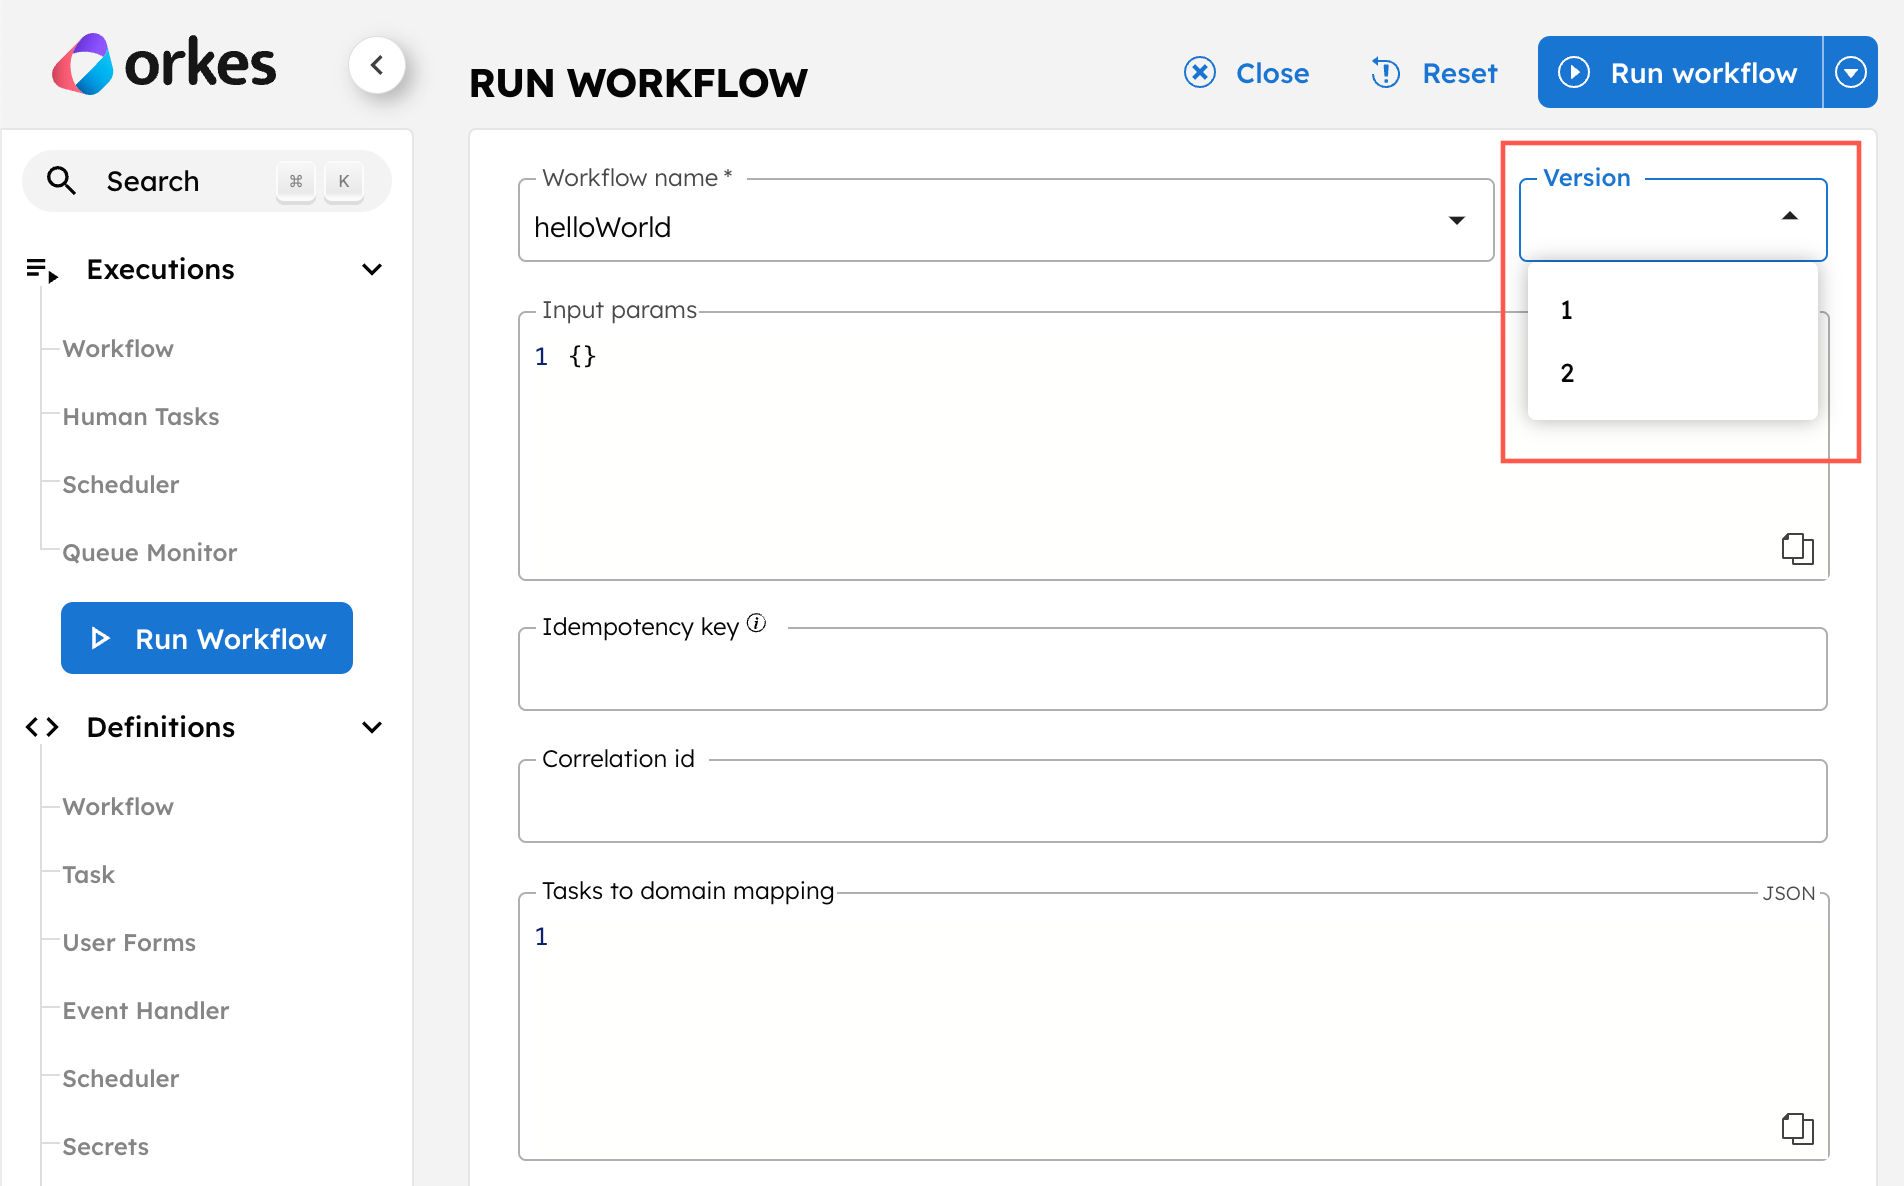Click into the Idempotency key field
The width and height of the screenshot is (1904, 1186).
pos(1172,669)
